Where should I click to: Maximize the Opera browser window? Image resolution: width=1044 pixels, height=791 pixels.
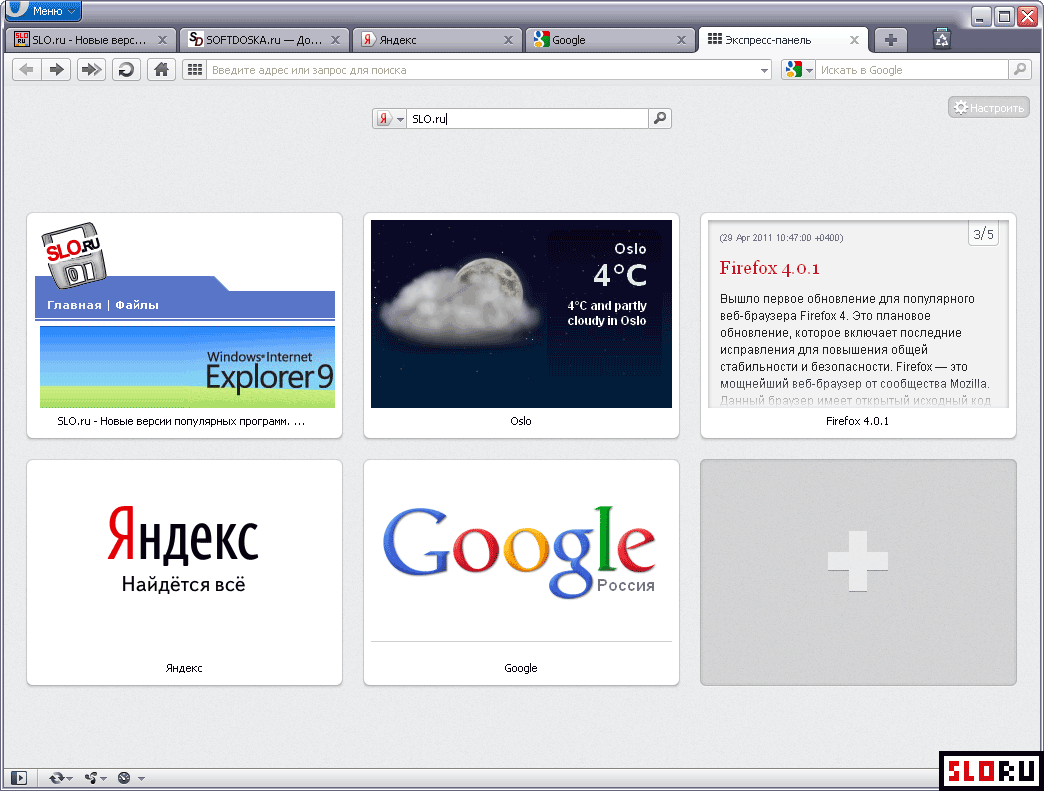(1004, 16)
